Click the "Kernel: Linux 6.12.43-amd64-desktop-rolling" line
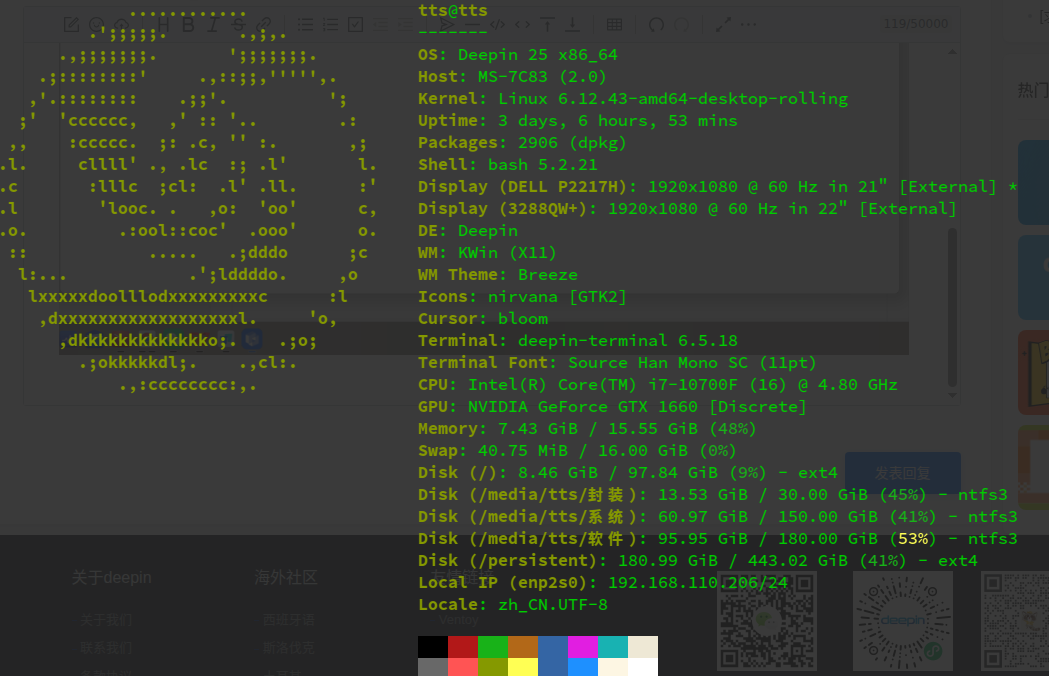Image resolution: width=1049 pixels, height=676 pixels. point(633,99)
